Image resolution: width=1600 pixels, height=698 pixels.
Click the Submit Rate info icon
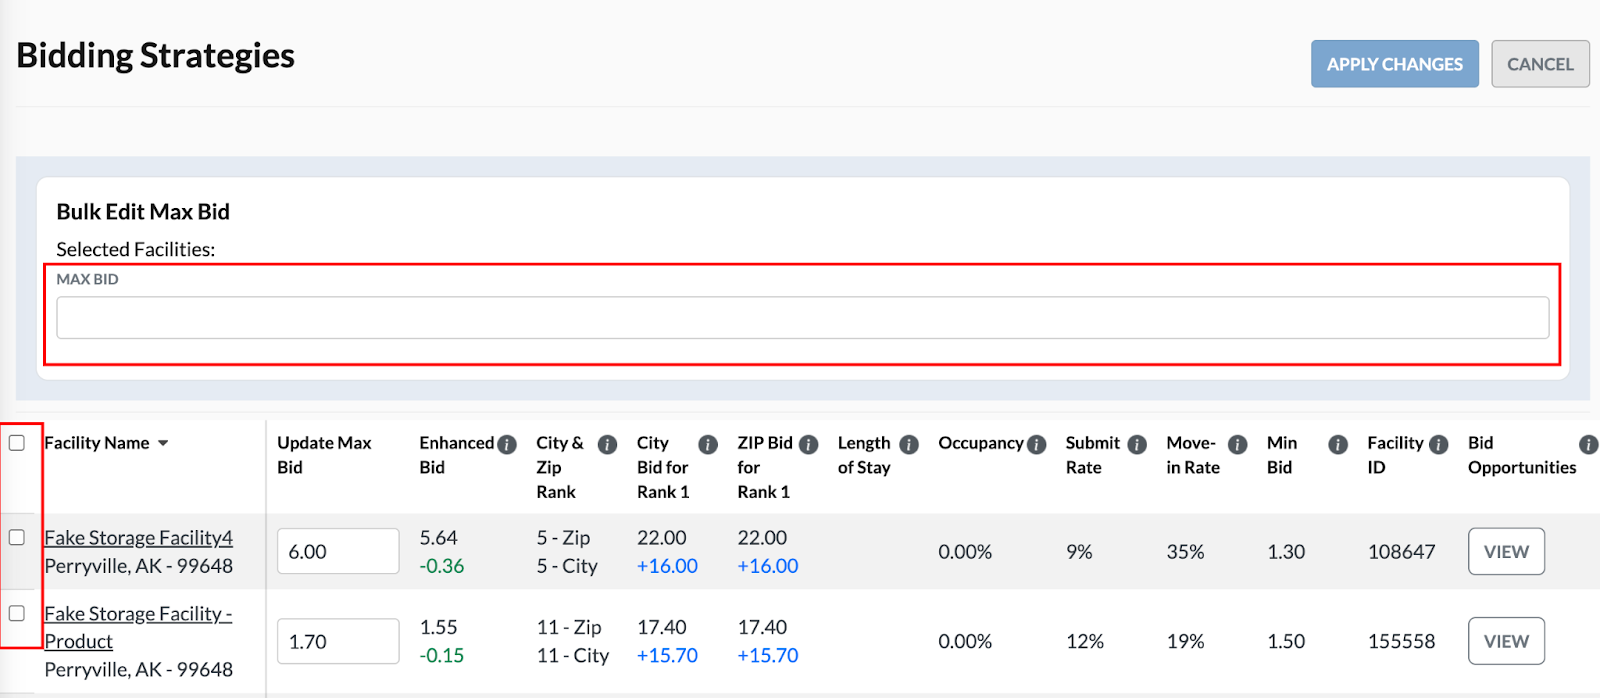1137,444
